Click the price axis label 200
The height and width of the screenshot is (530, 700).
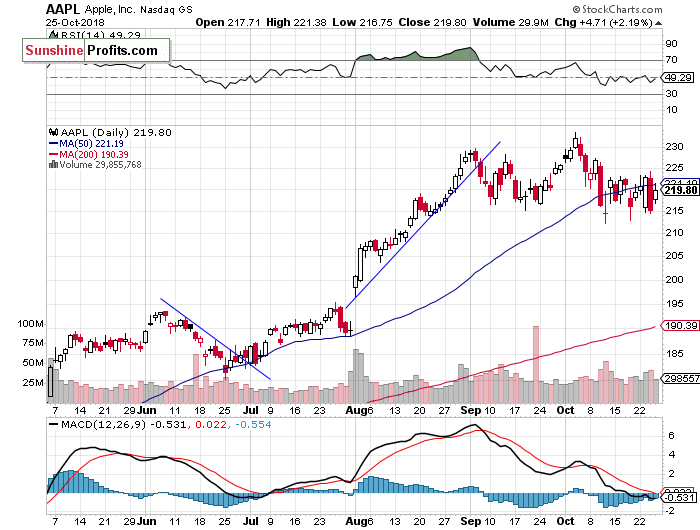(x=674, y=280)
